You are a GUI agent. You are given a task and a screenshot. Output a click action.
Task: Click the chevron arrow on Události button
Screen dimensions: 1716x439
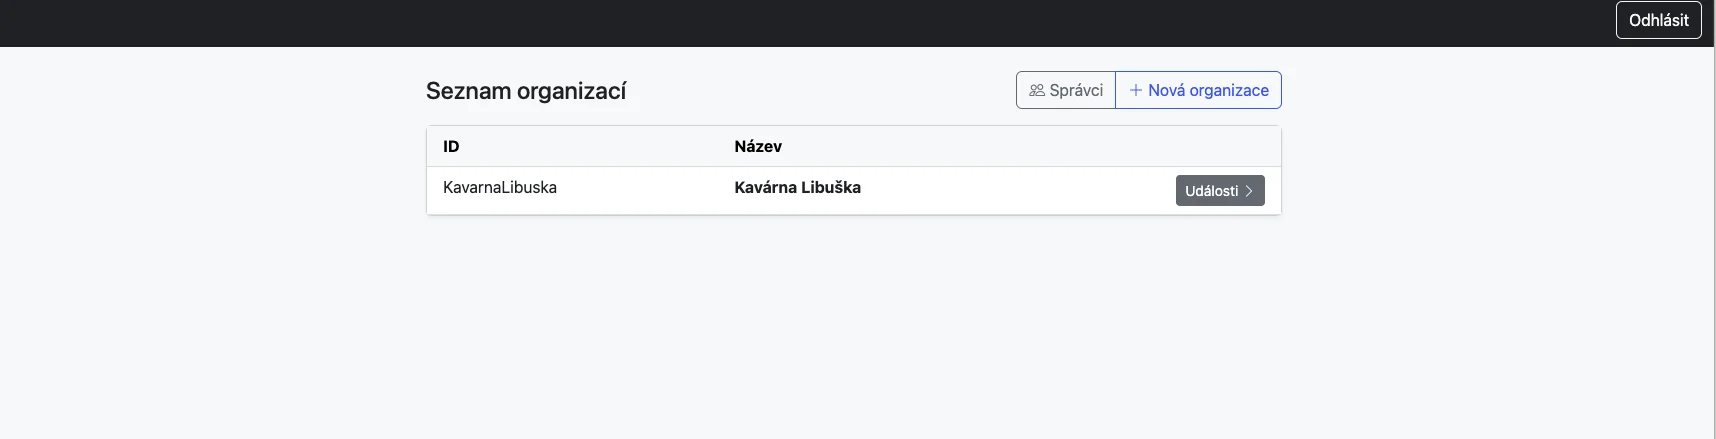click(1249, 191)
